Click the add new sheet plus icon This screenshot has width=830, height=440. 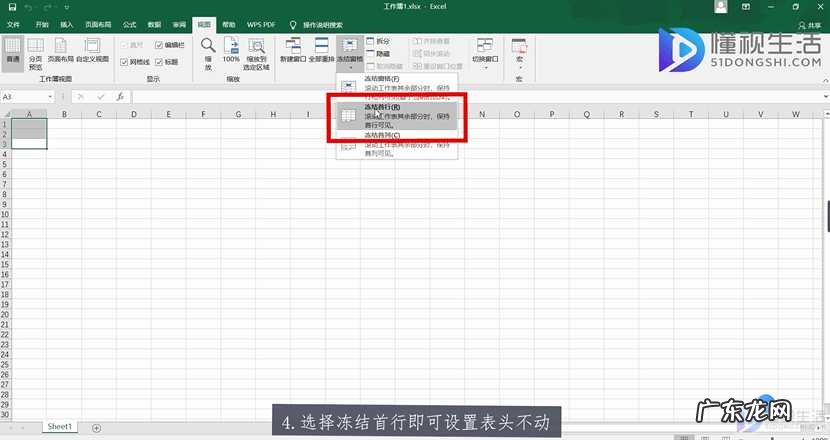pyautogui.click(x=96, y=428)
